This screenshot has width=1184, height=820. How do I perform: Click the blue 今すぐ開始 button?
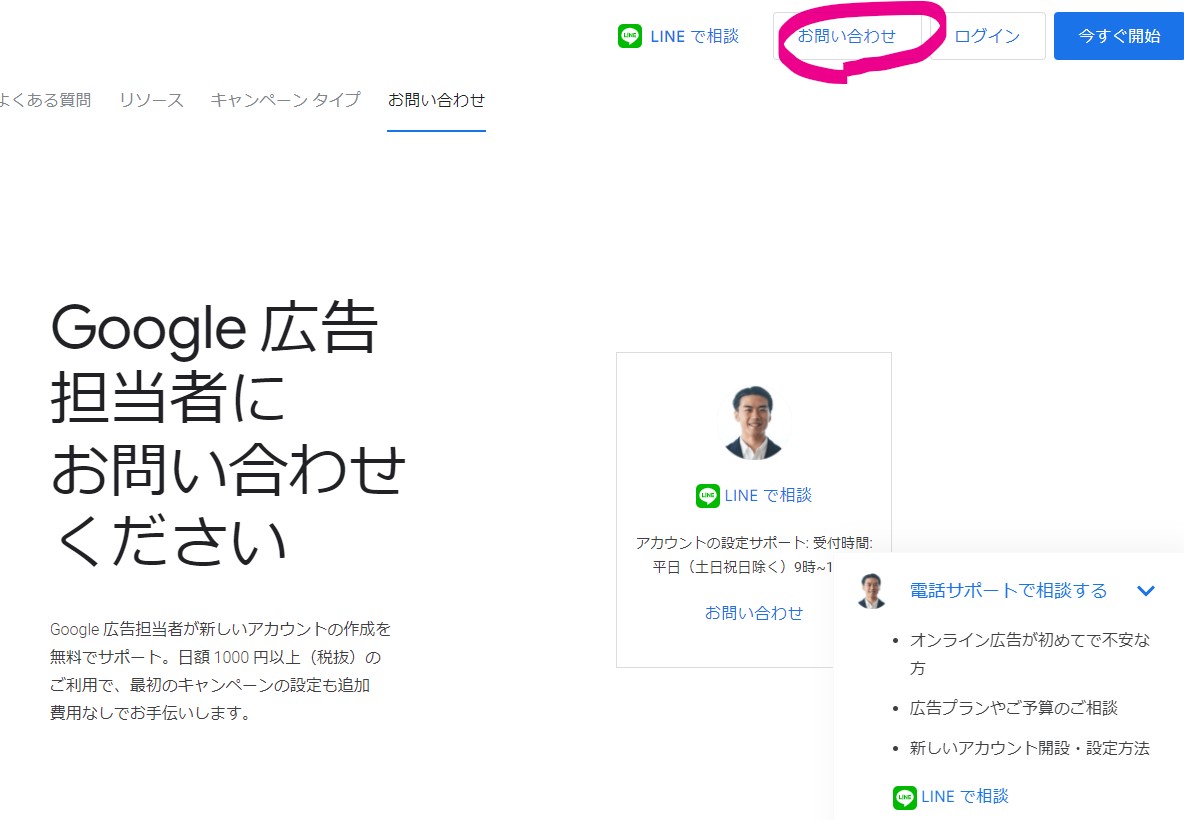coord(1118,35)
